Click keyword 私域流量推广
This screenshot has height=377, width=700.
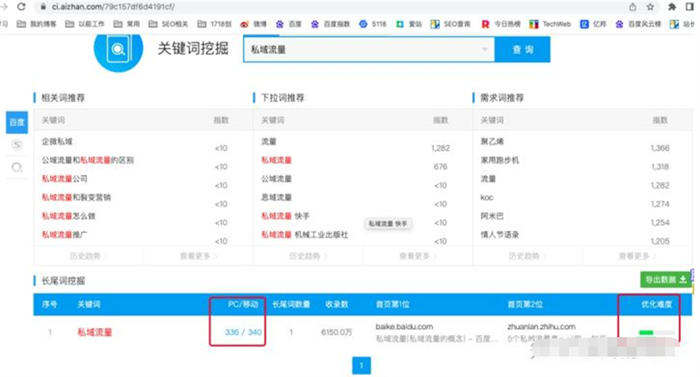coord(65,235)
